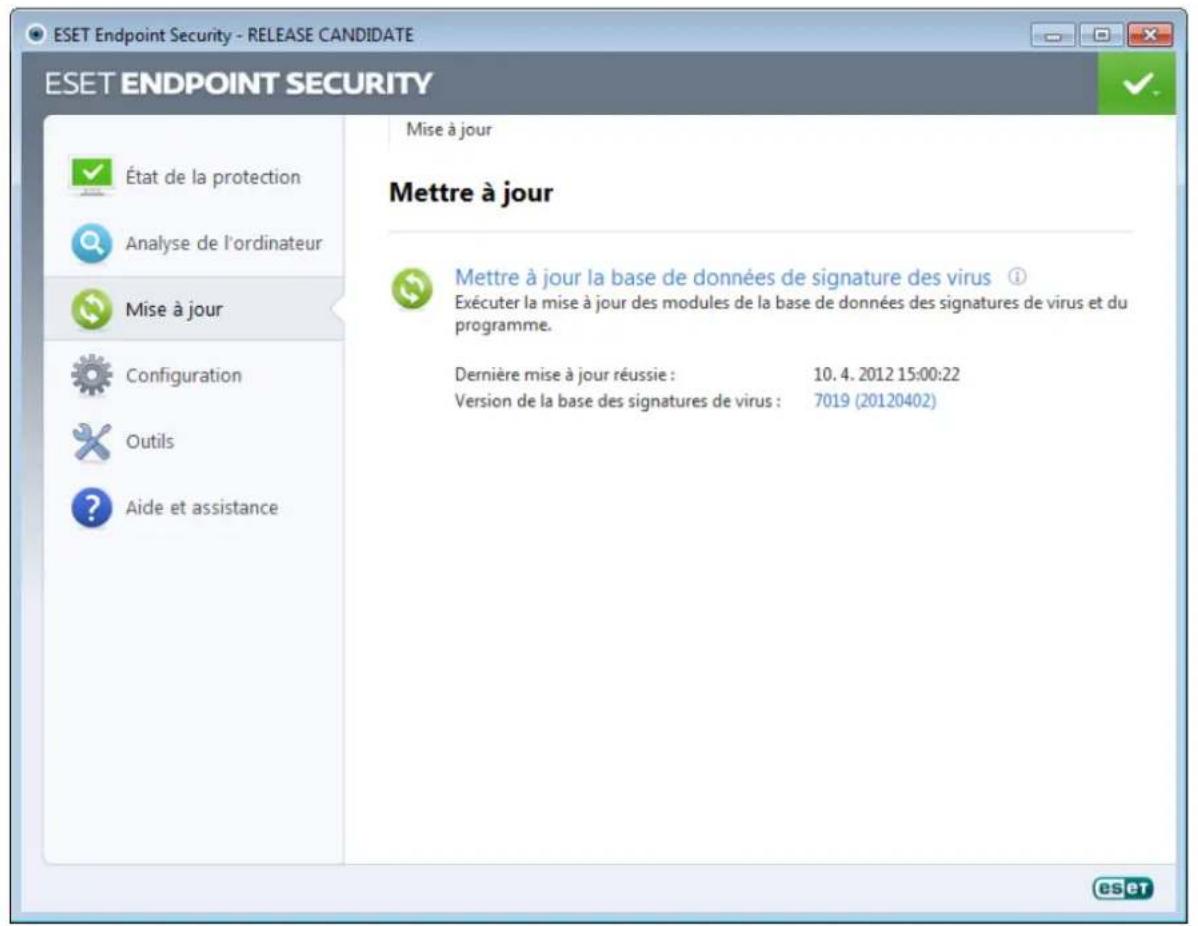Click the Dernière mise à jour réussie label
The image size is (1198, 926).
pyautogui.click(x=565, y=374)
